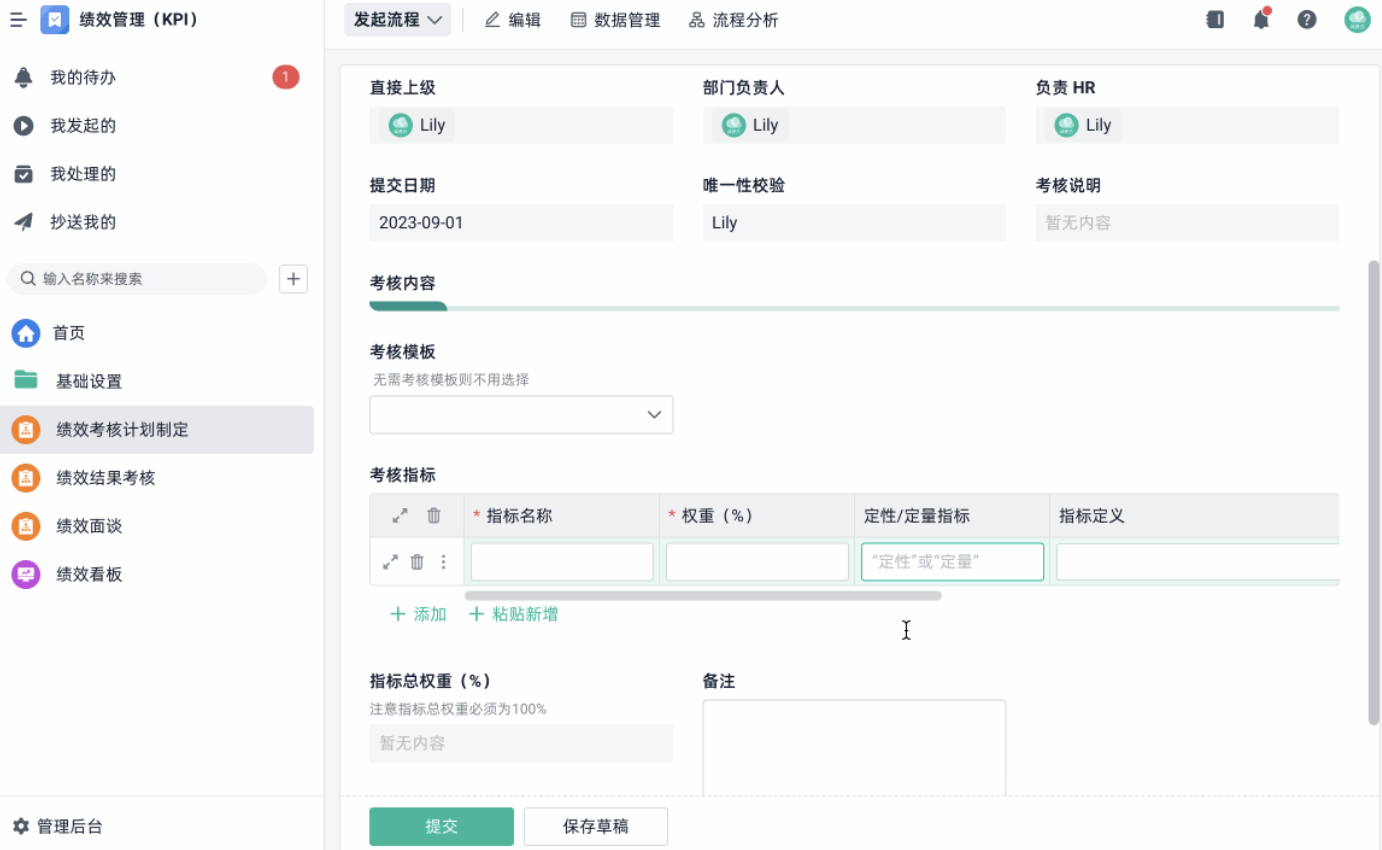This screenshot has width=1382, height=850.
Task: Click the table's horizontal scrollbar
Action: [x=702, y=596]
